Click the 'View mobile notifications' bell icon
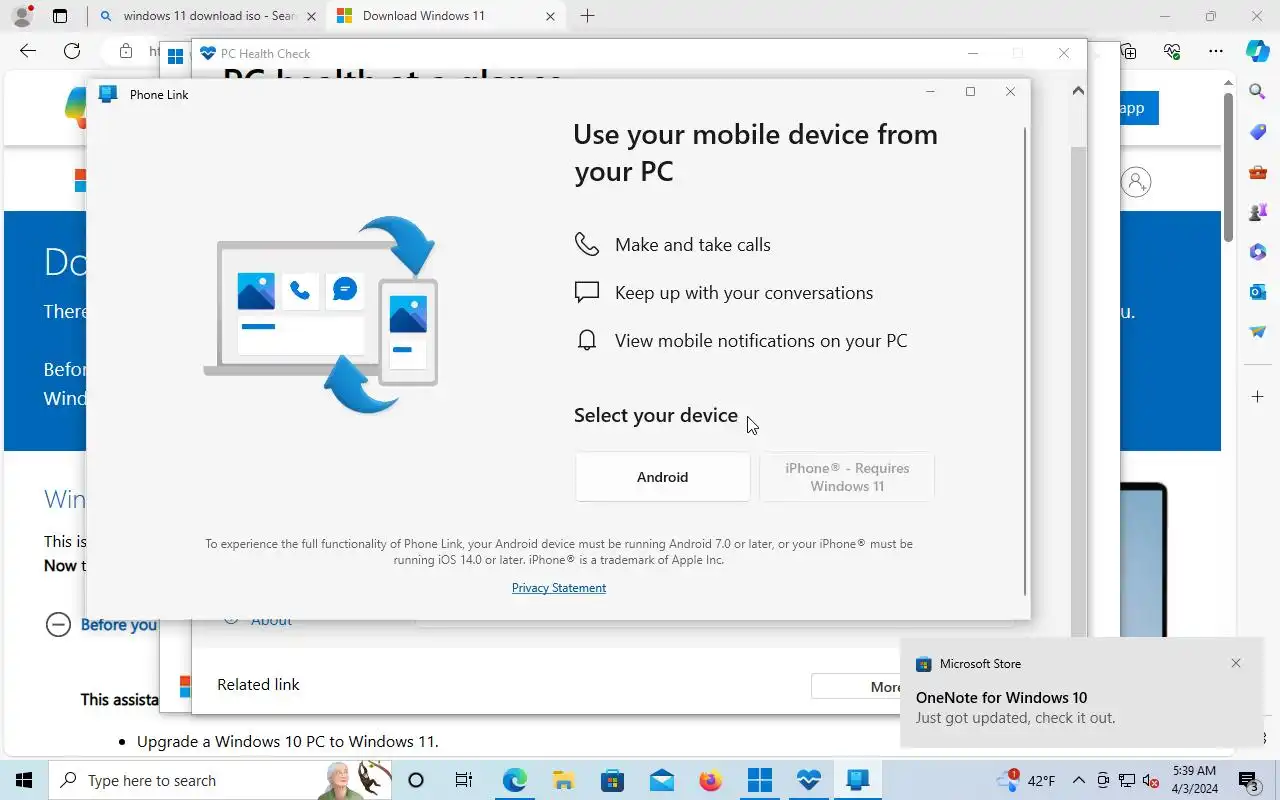 tap(587, 340)
